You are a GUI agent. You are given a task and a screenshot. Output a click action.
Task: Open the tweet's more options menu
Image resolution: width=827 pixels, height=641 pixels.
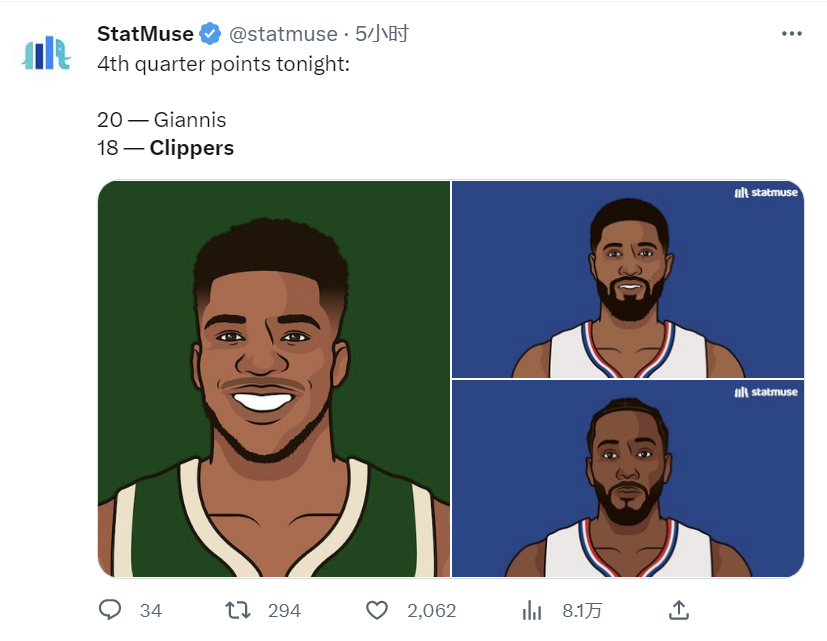point(791,33)
